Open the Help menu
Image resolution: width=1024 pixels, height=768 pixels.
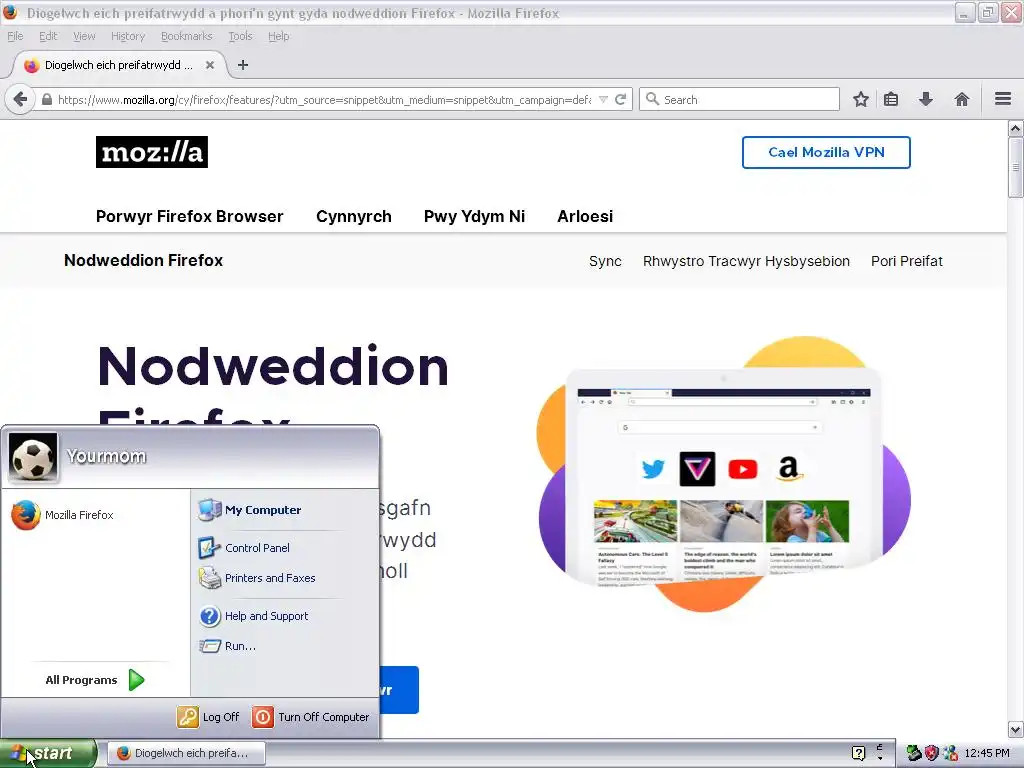pyautogui.click(x=278, y=36)
